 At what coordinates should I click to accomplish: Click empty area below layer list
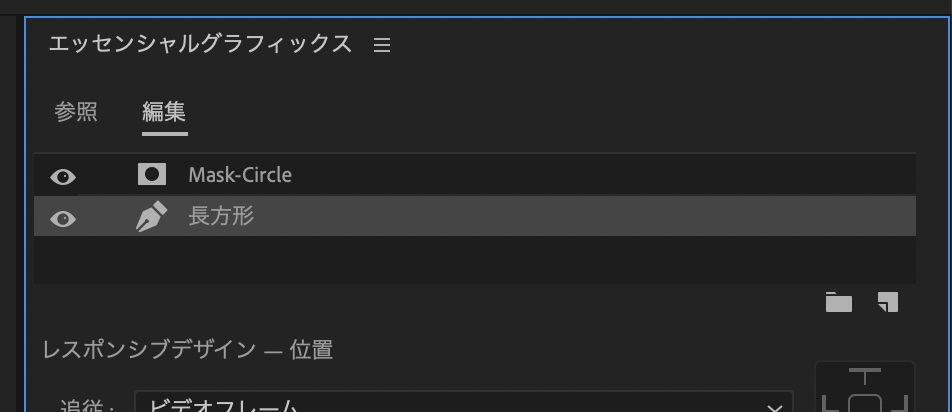pos(474,260)
